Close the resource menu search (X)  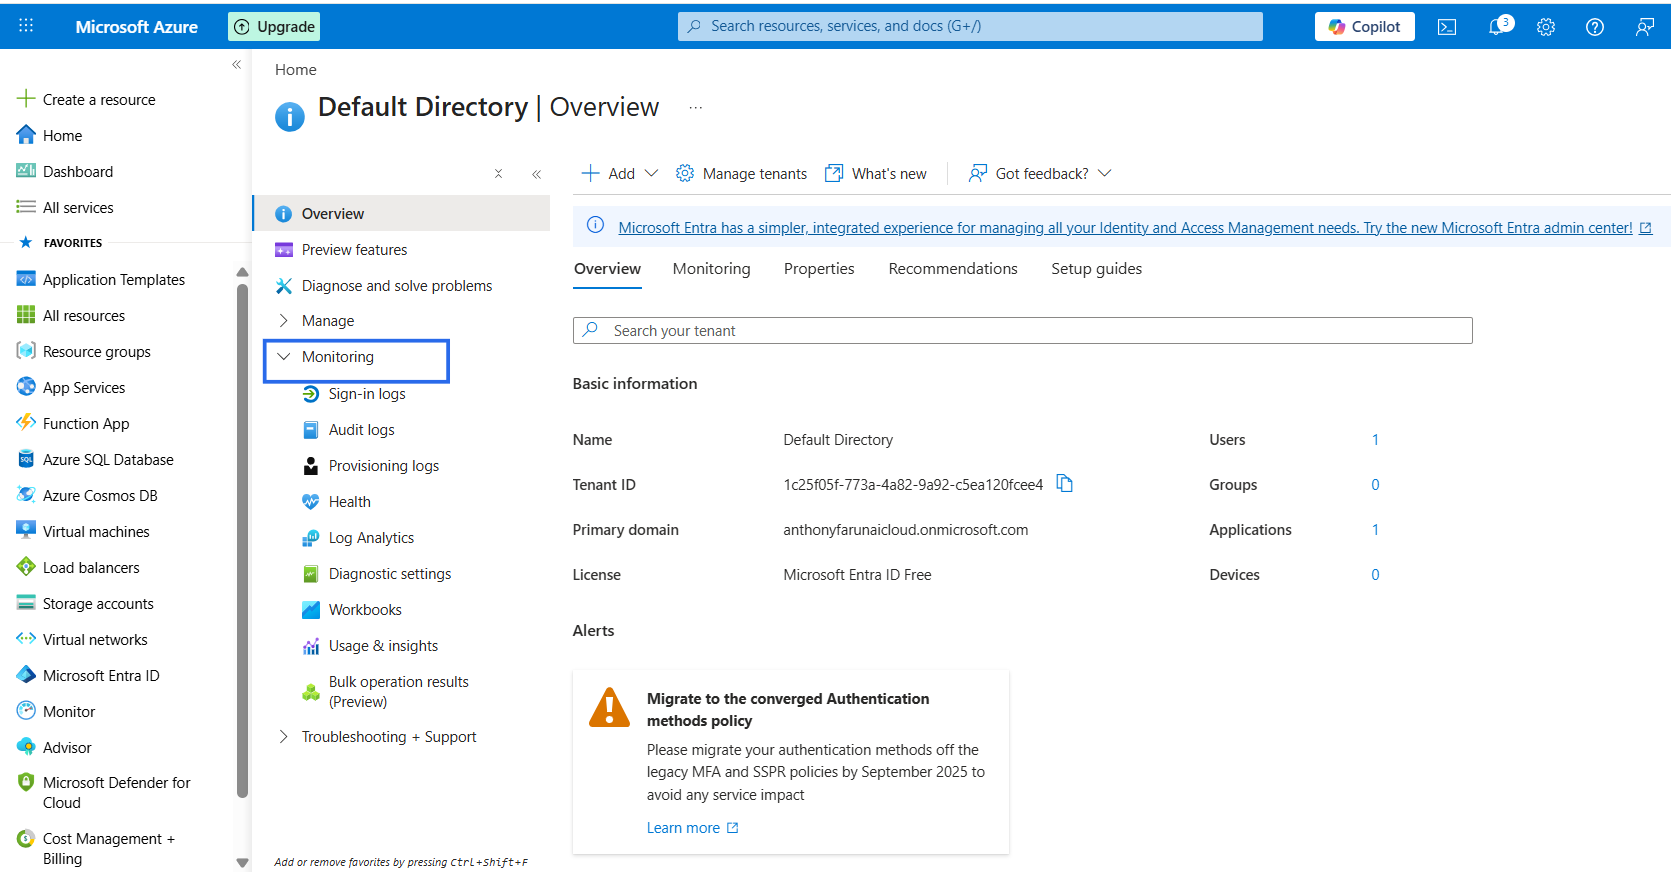point(498,174)
